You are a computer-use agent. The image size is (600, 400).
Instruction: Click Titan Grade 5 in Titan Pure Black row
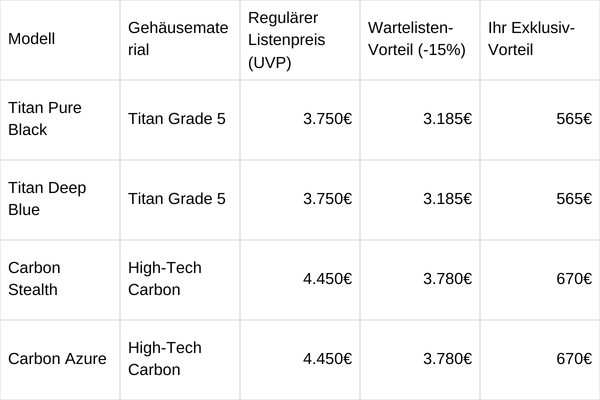(177, 119)
